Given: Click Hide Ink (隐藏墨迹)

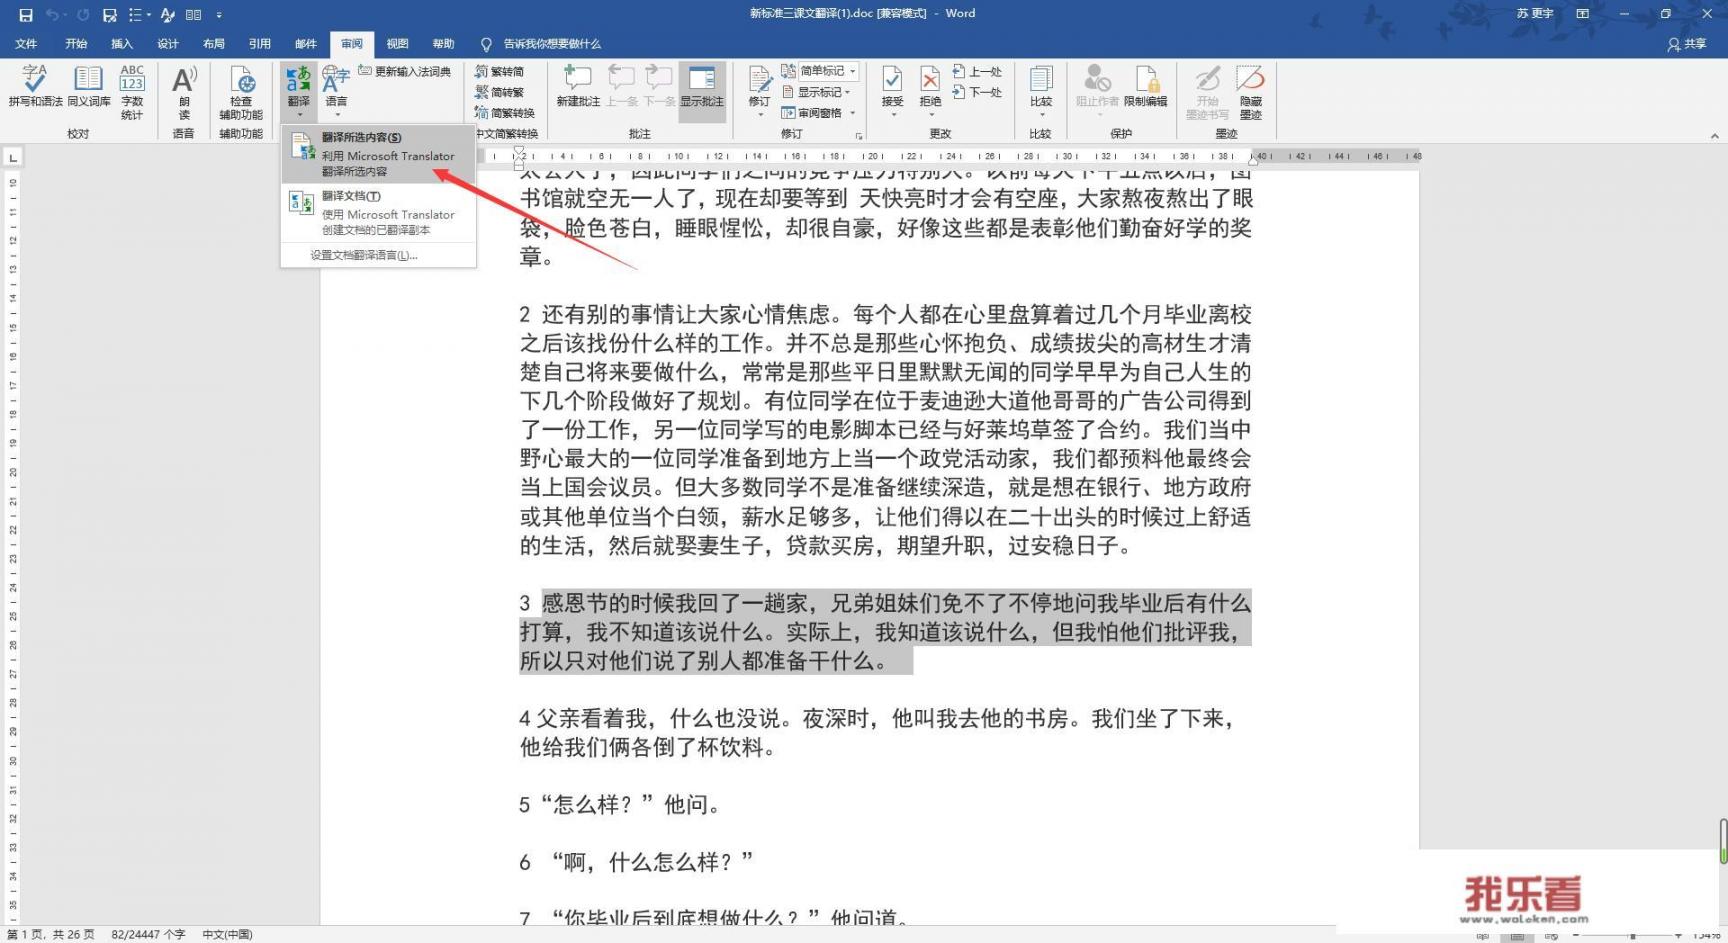Looking at the screenshot, I should pyautogui.click(x=1251, y=92).
